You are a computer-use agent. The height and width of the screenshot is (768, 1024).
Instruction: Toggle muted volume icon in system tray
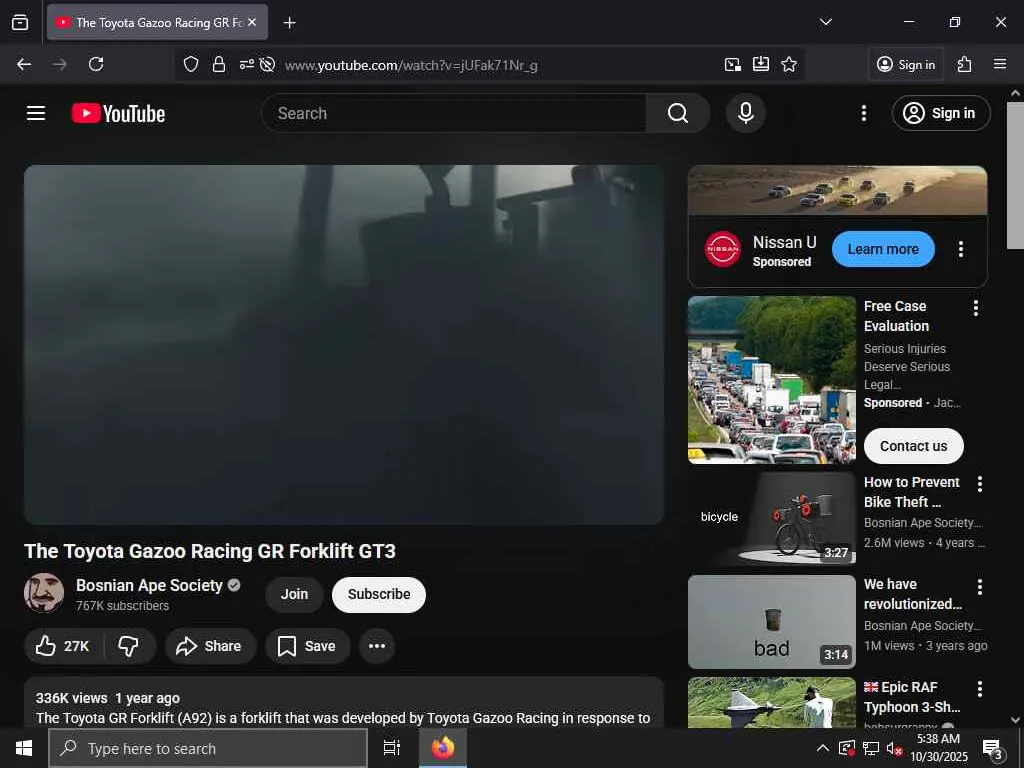tap(894, 748)
